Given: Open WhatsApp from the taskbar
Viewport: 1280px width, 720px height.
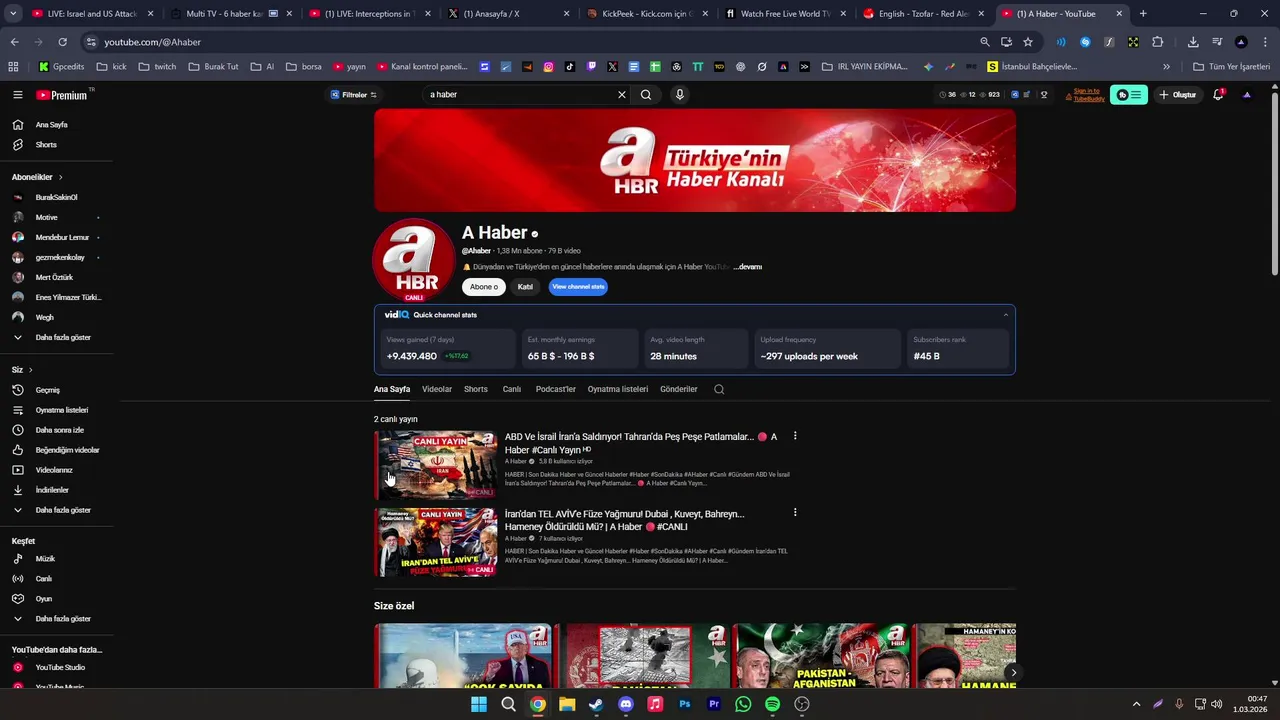Looking at the screenshot, I should (x=743, y=704).
